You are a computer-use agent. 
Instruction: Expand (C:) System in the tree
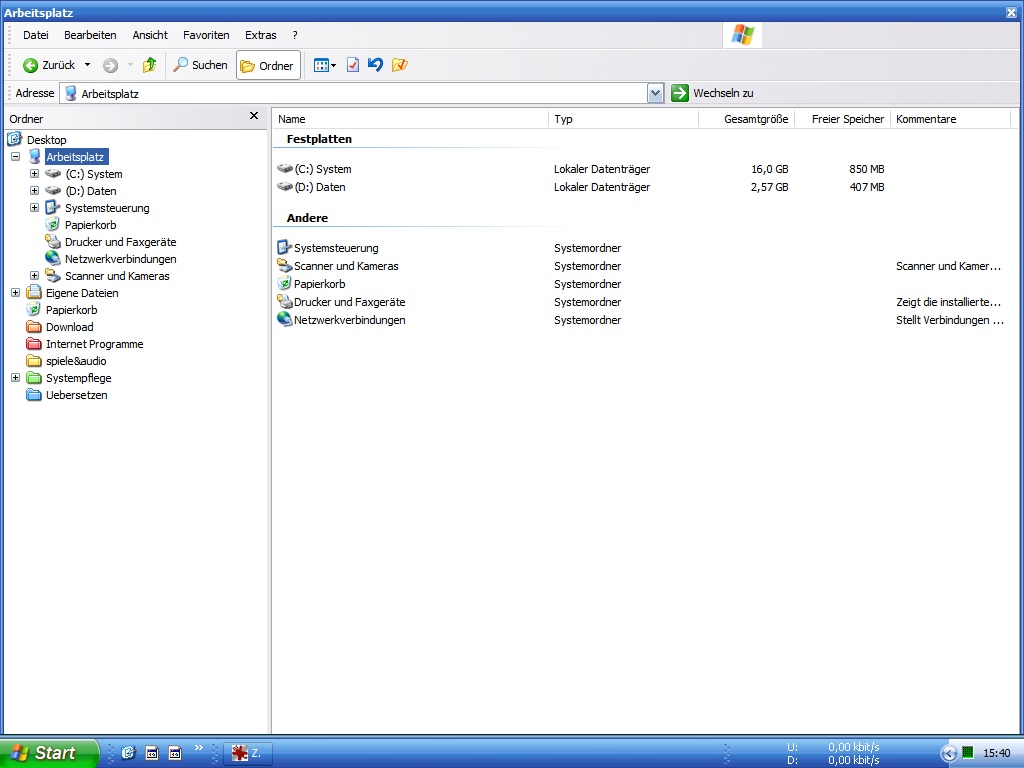point(35,174)
